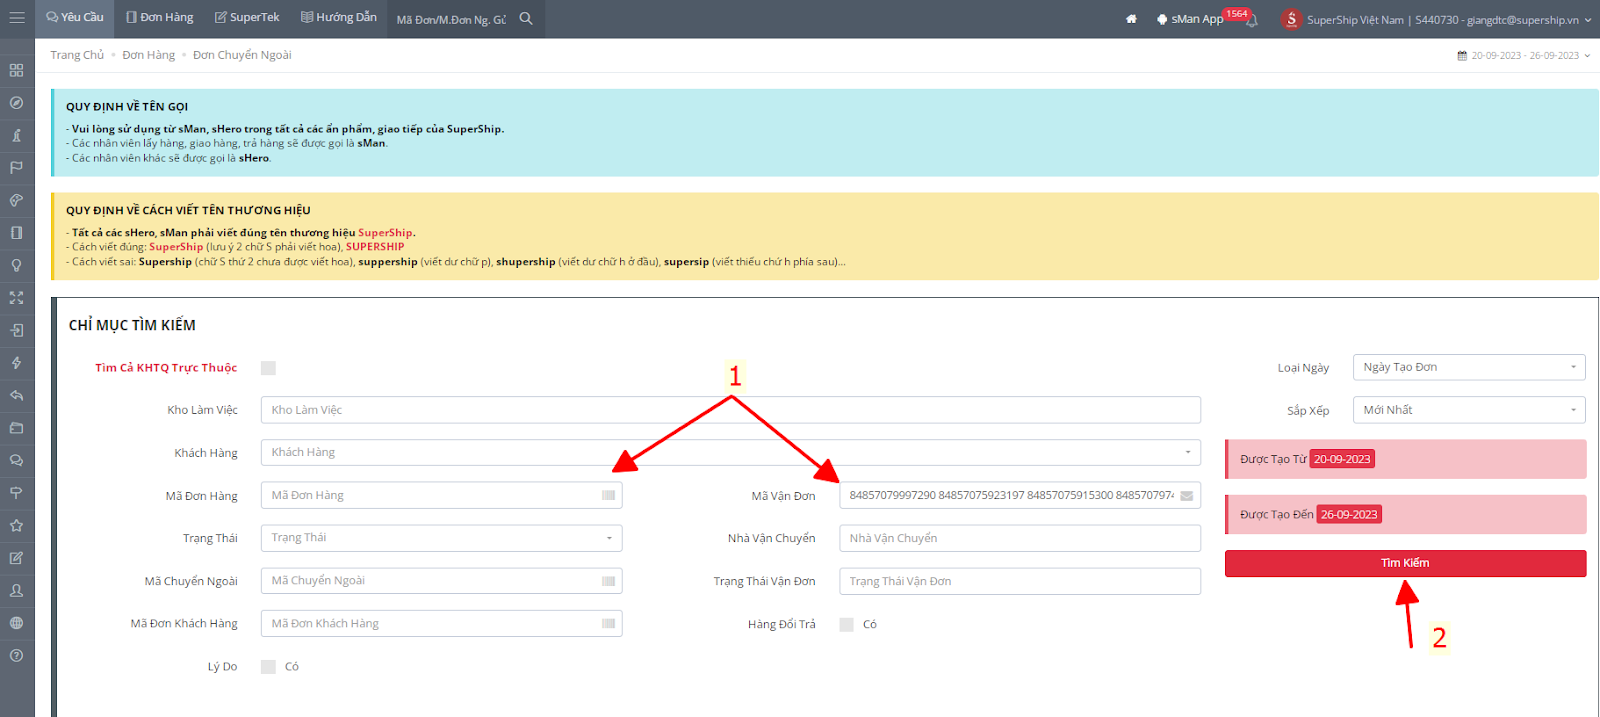Click barcode icon in Mã Chuyển Ngoài field
Image resolution: width=1600 pixels, height=717 pixels.
(x=608, y=581)
